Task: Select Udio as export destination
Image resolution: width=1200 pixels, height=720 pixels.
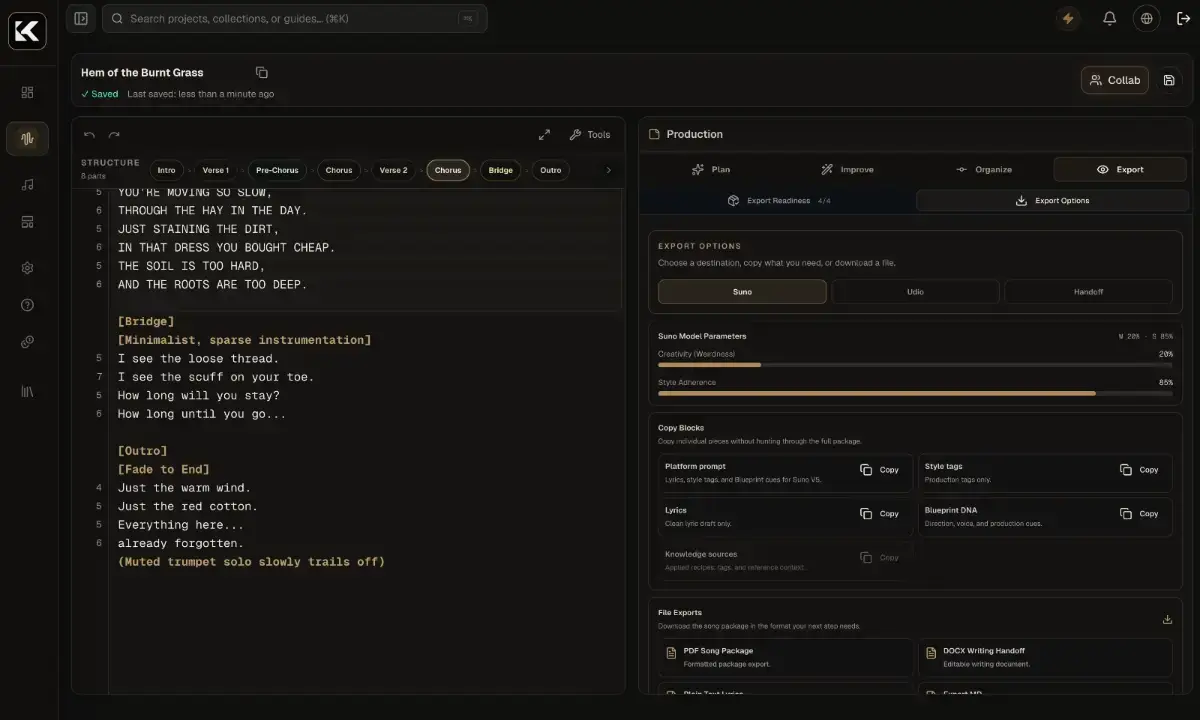Action: coord(915,292)
